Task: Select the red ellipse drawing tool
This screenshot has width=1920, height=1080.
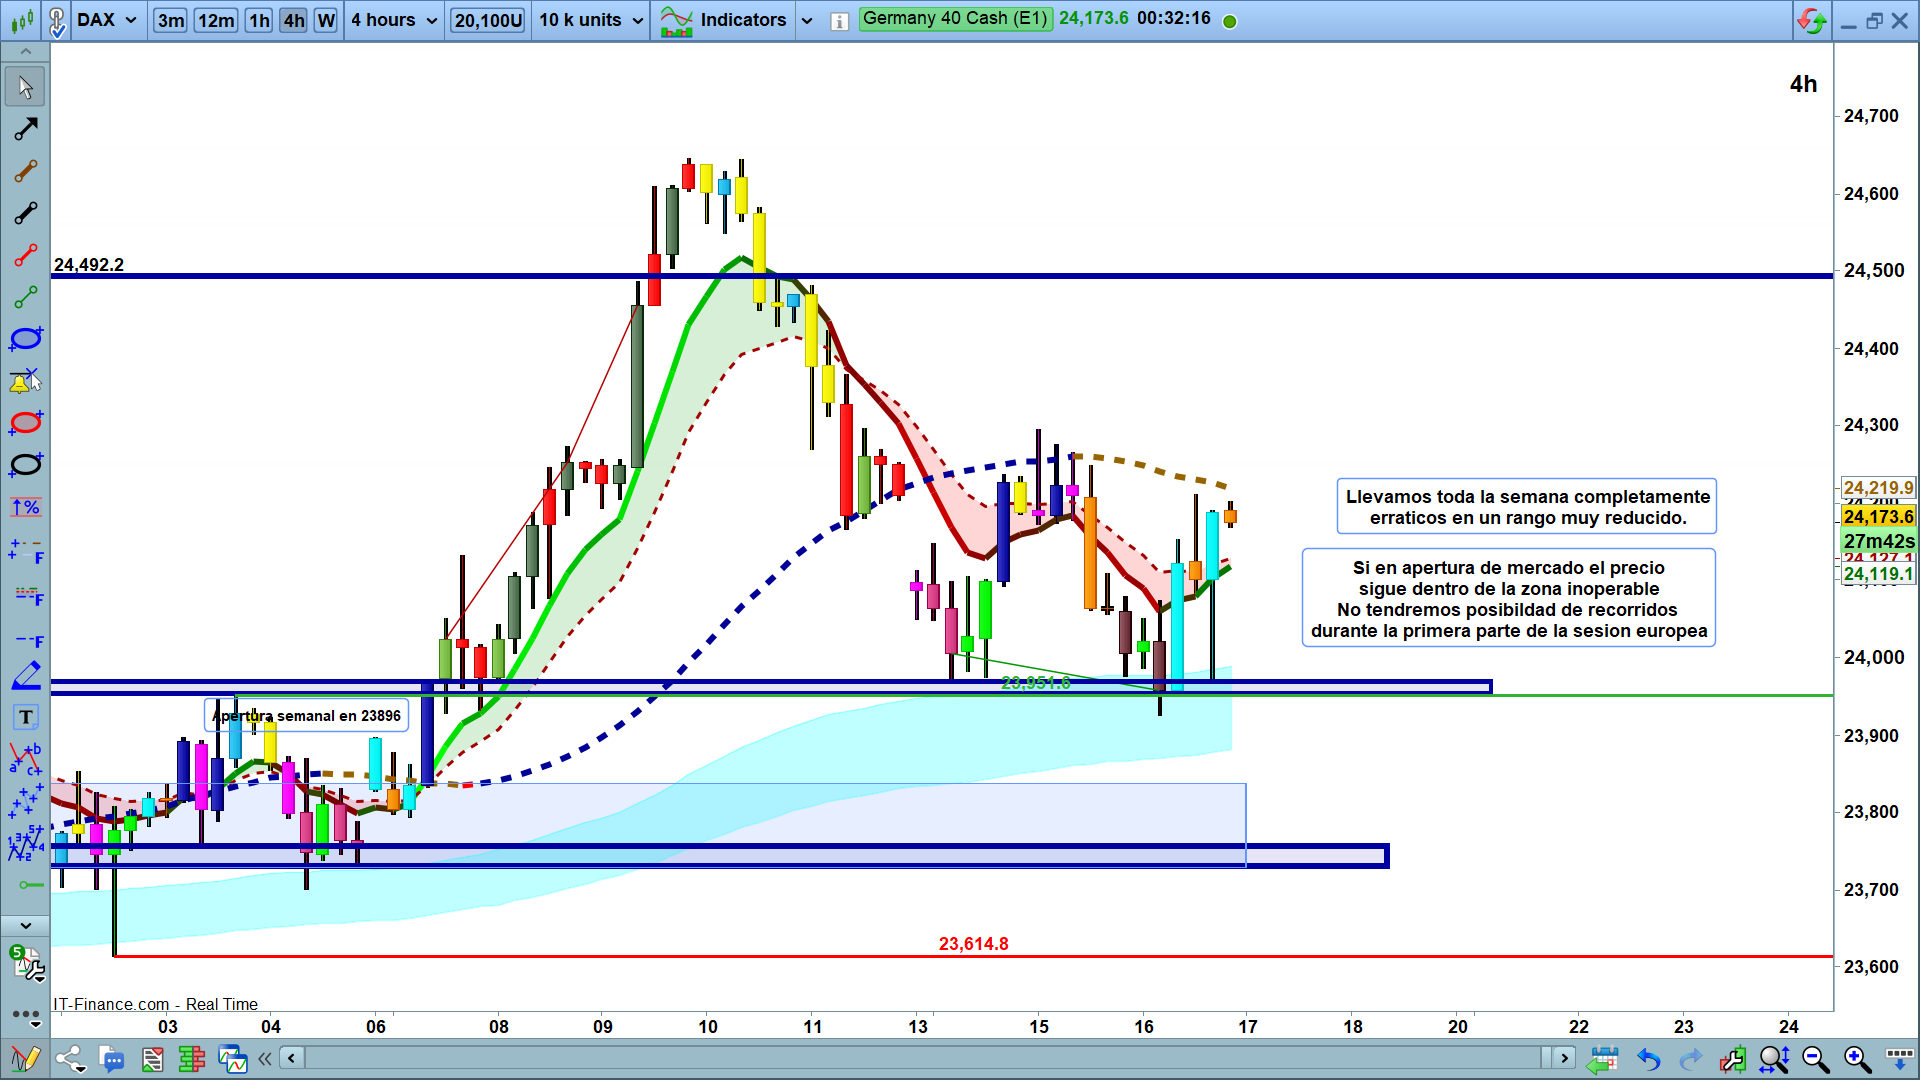Action: click(25, 423)
